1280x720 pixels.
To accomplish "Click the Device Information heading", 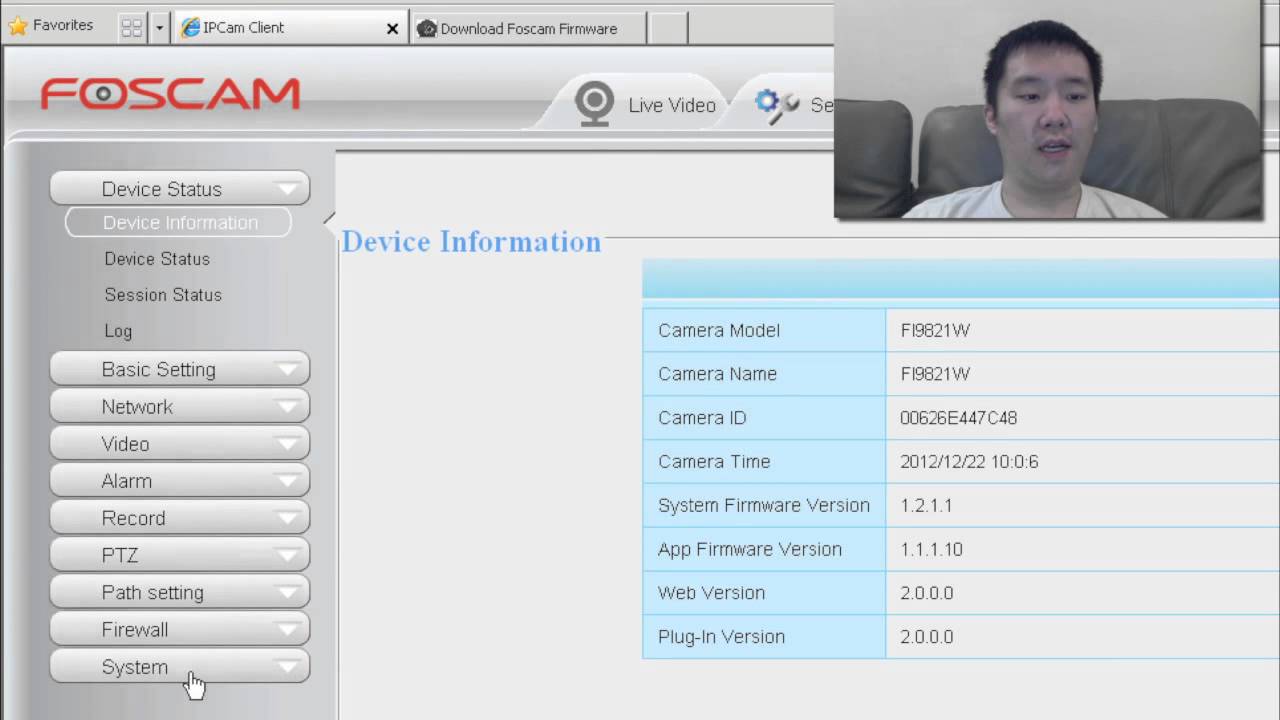I will tap(471, 242).
